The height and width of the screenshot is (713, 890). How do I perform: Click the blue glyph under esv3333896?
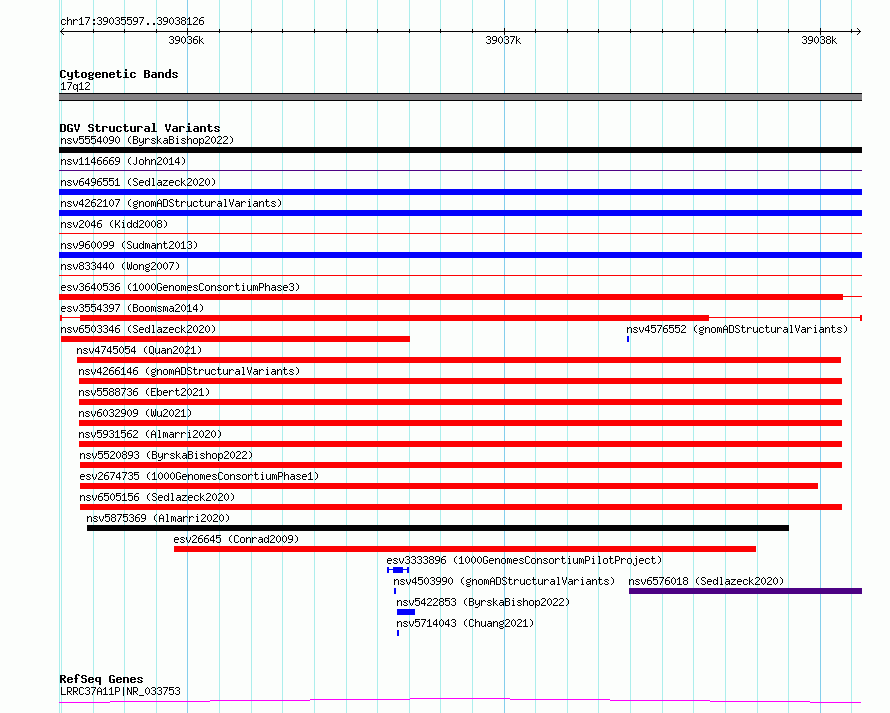398,570
